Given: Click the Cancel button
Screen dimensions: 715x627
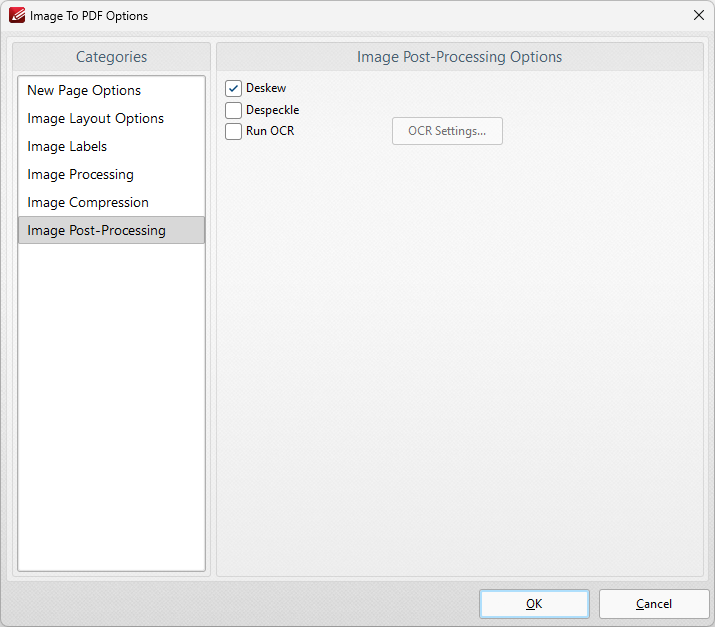Looking at the screenshot, I should pos(654,604).
